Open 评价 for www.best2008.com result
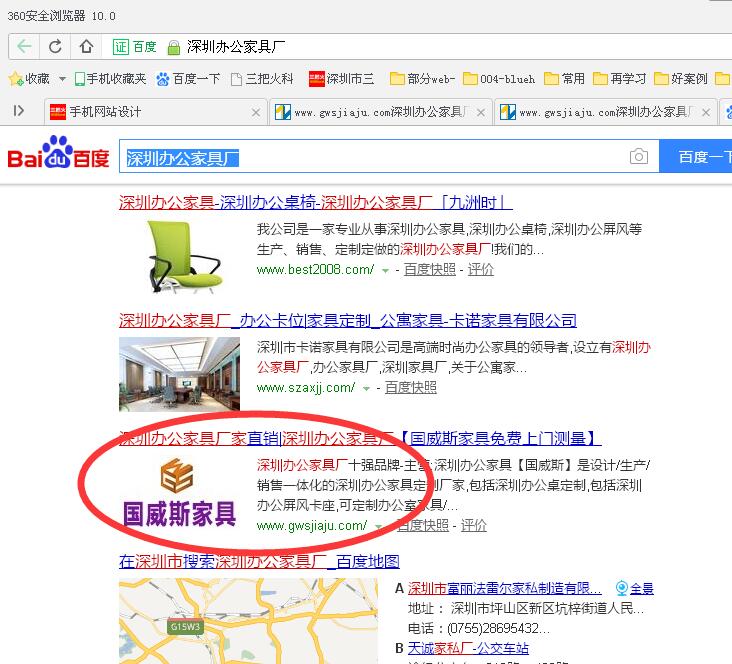The height and width of the screenshot is (664, 732). pos(480,269)
